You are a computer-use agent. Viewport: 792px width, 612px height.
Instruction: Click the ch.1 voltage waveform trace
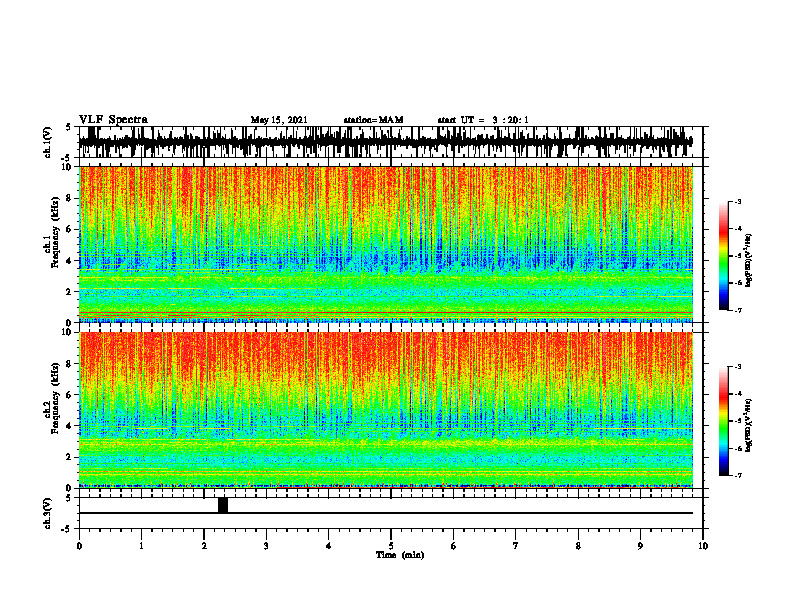386,142
